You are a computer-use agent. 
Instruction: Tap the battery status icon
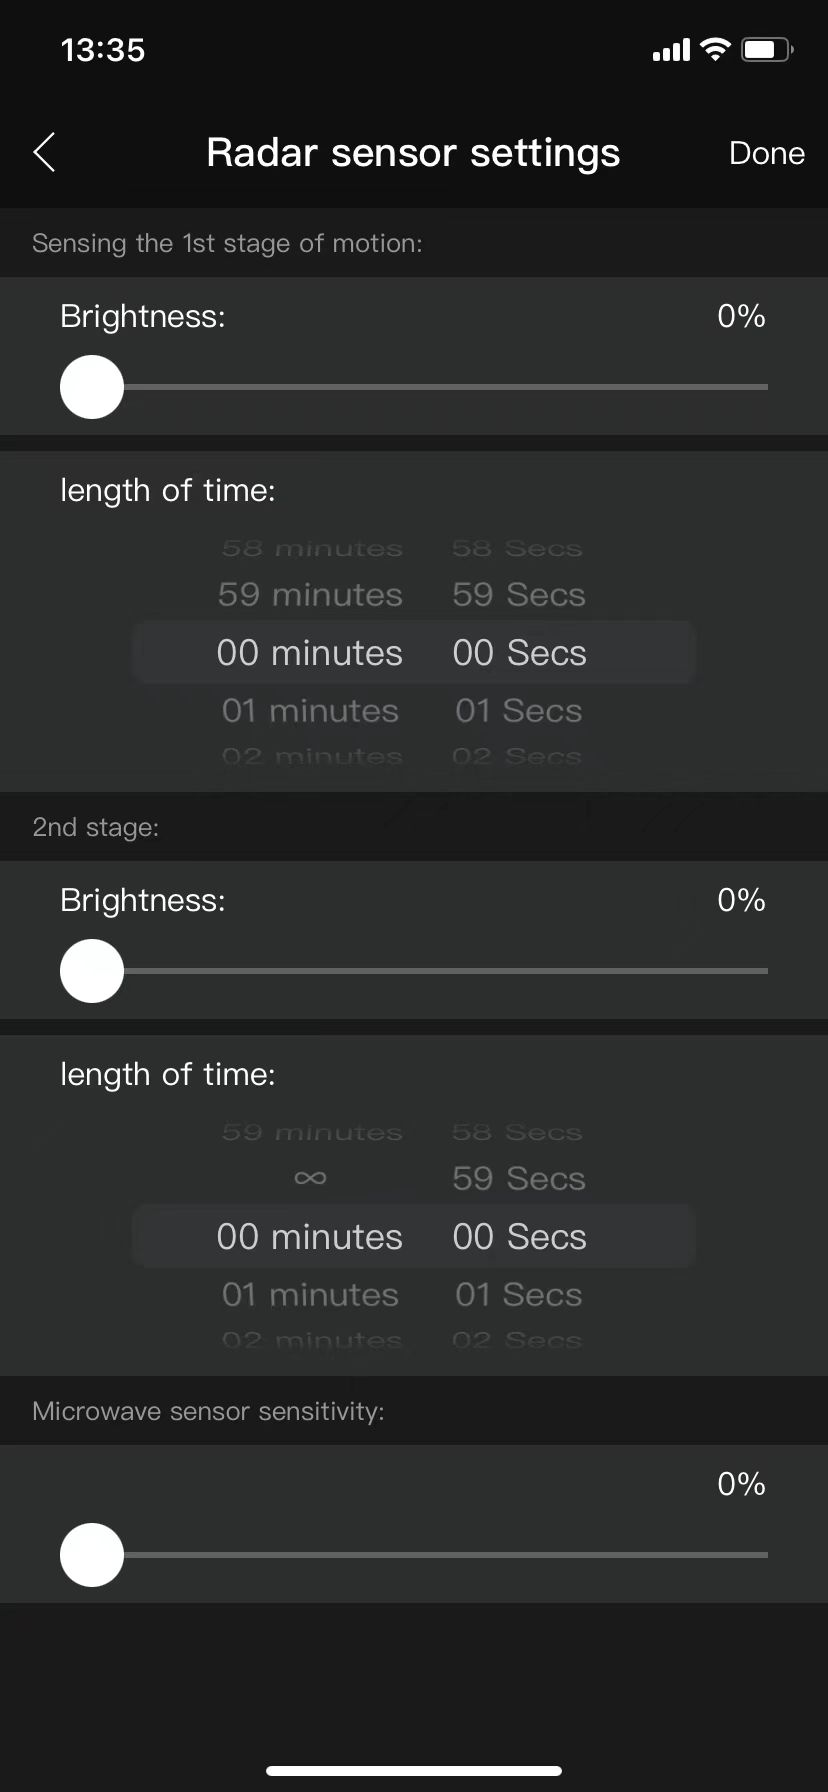coord(766,49)
